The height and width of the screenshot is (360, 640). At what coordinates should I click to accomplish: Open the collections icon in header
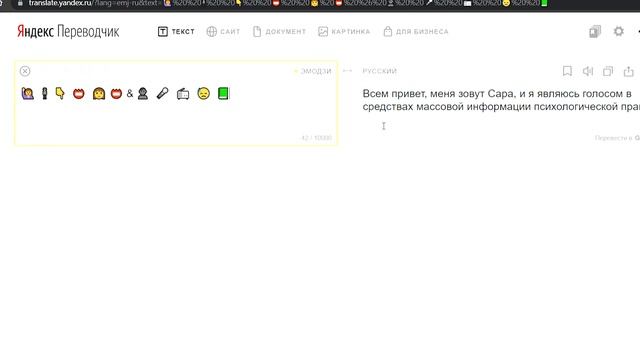click(x=595, y=31)
